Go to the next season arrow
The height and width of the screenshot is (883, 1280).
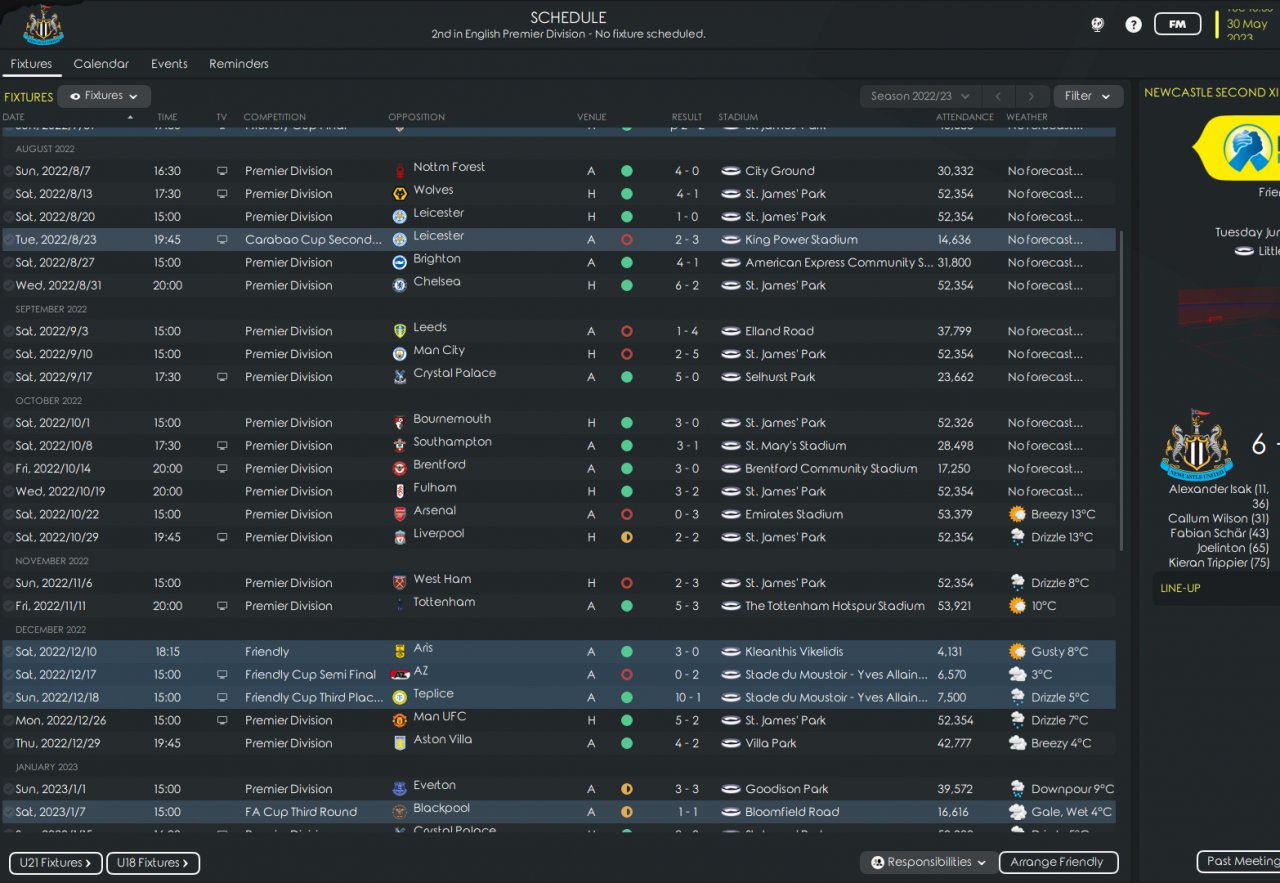pyautogui.click(x=1031, y=96)
